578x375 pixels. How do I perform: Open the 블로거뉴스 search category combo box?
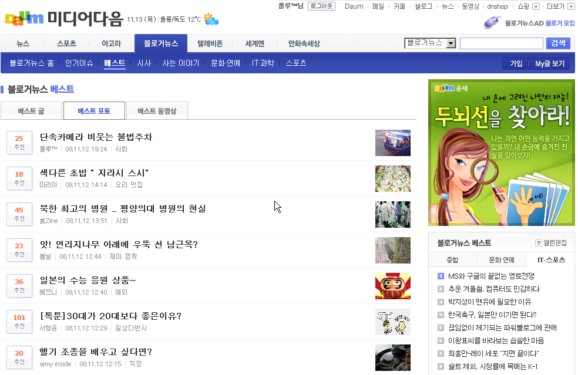pyautogui.click(x=430, y=43)
